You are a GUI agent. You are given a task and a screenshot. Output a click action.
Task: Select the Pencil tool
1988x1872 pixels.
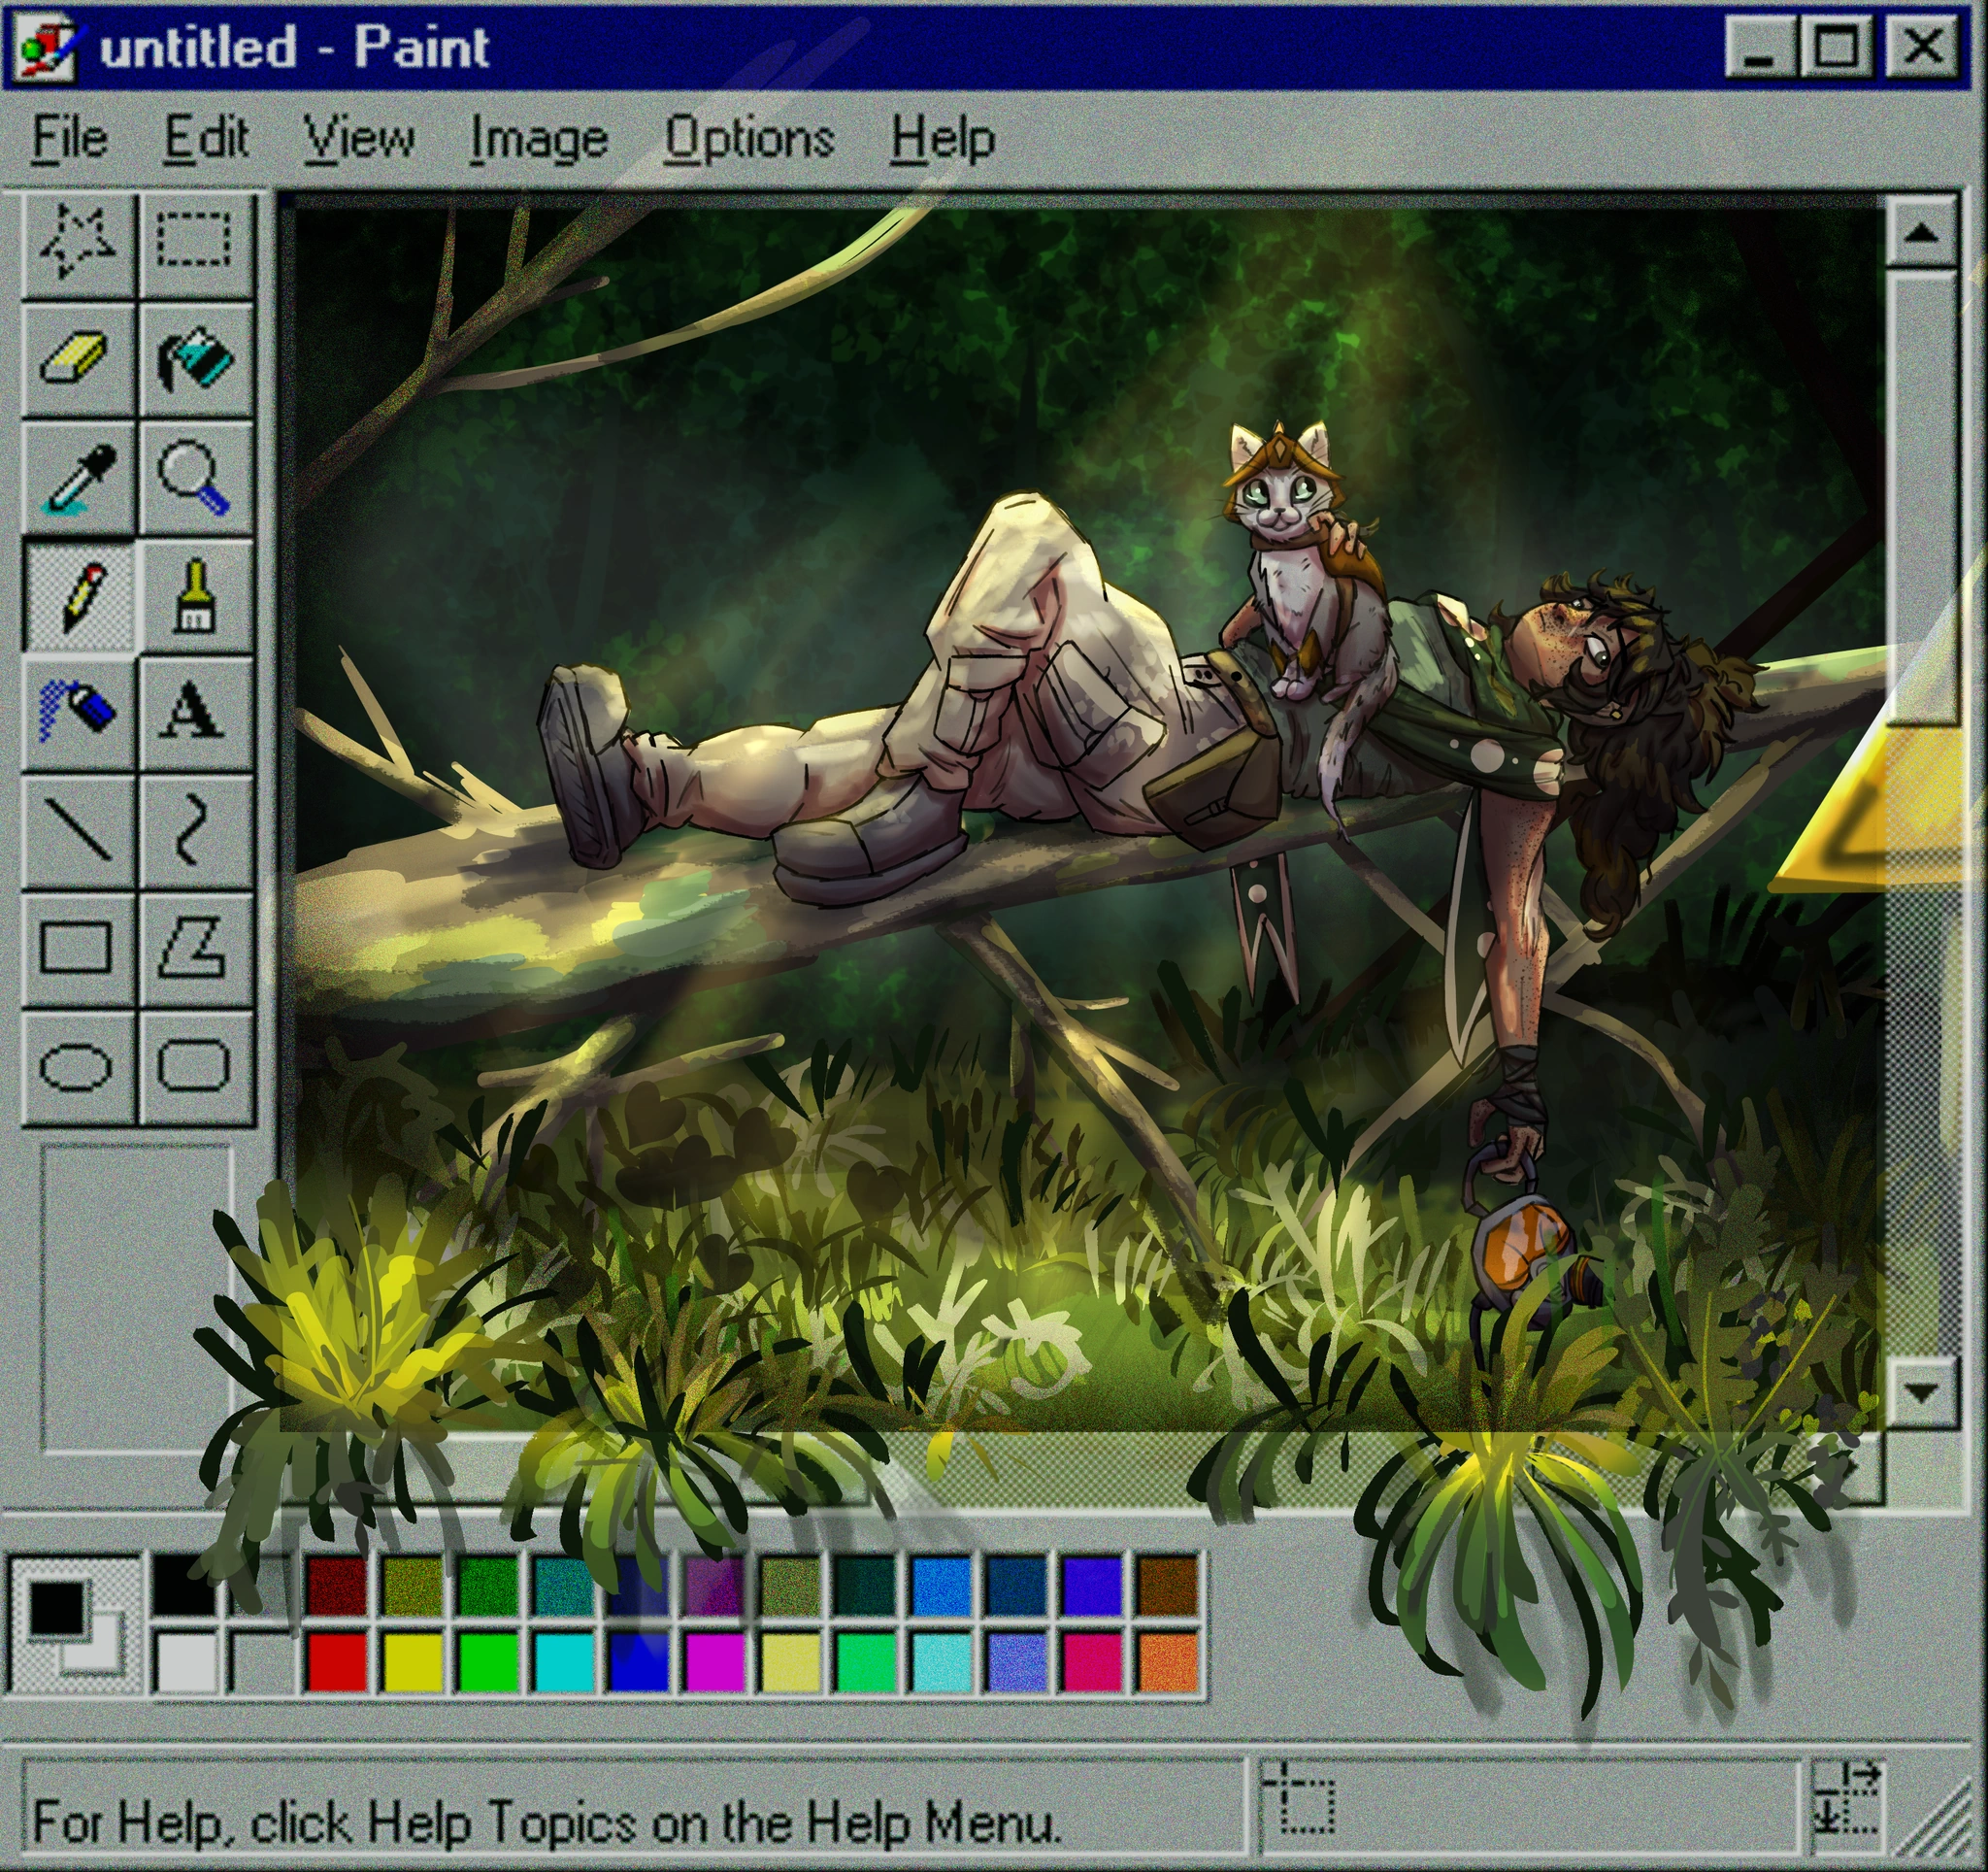(x=78, y=596)
